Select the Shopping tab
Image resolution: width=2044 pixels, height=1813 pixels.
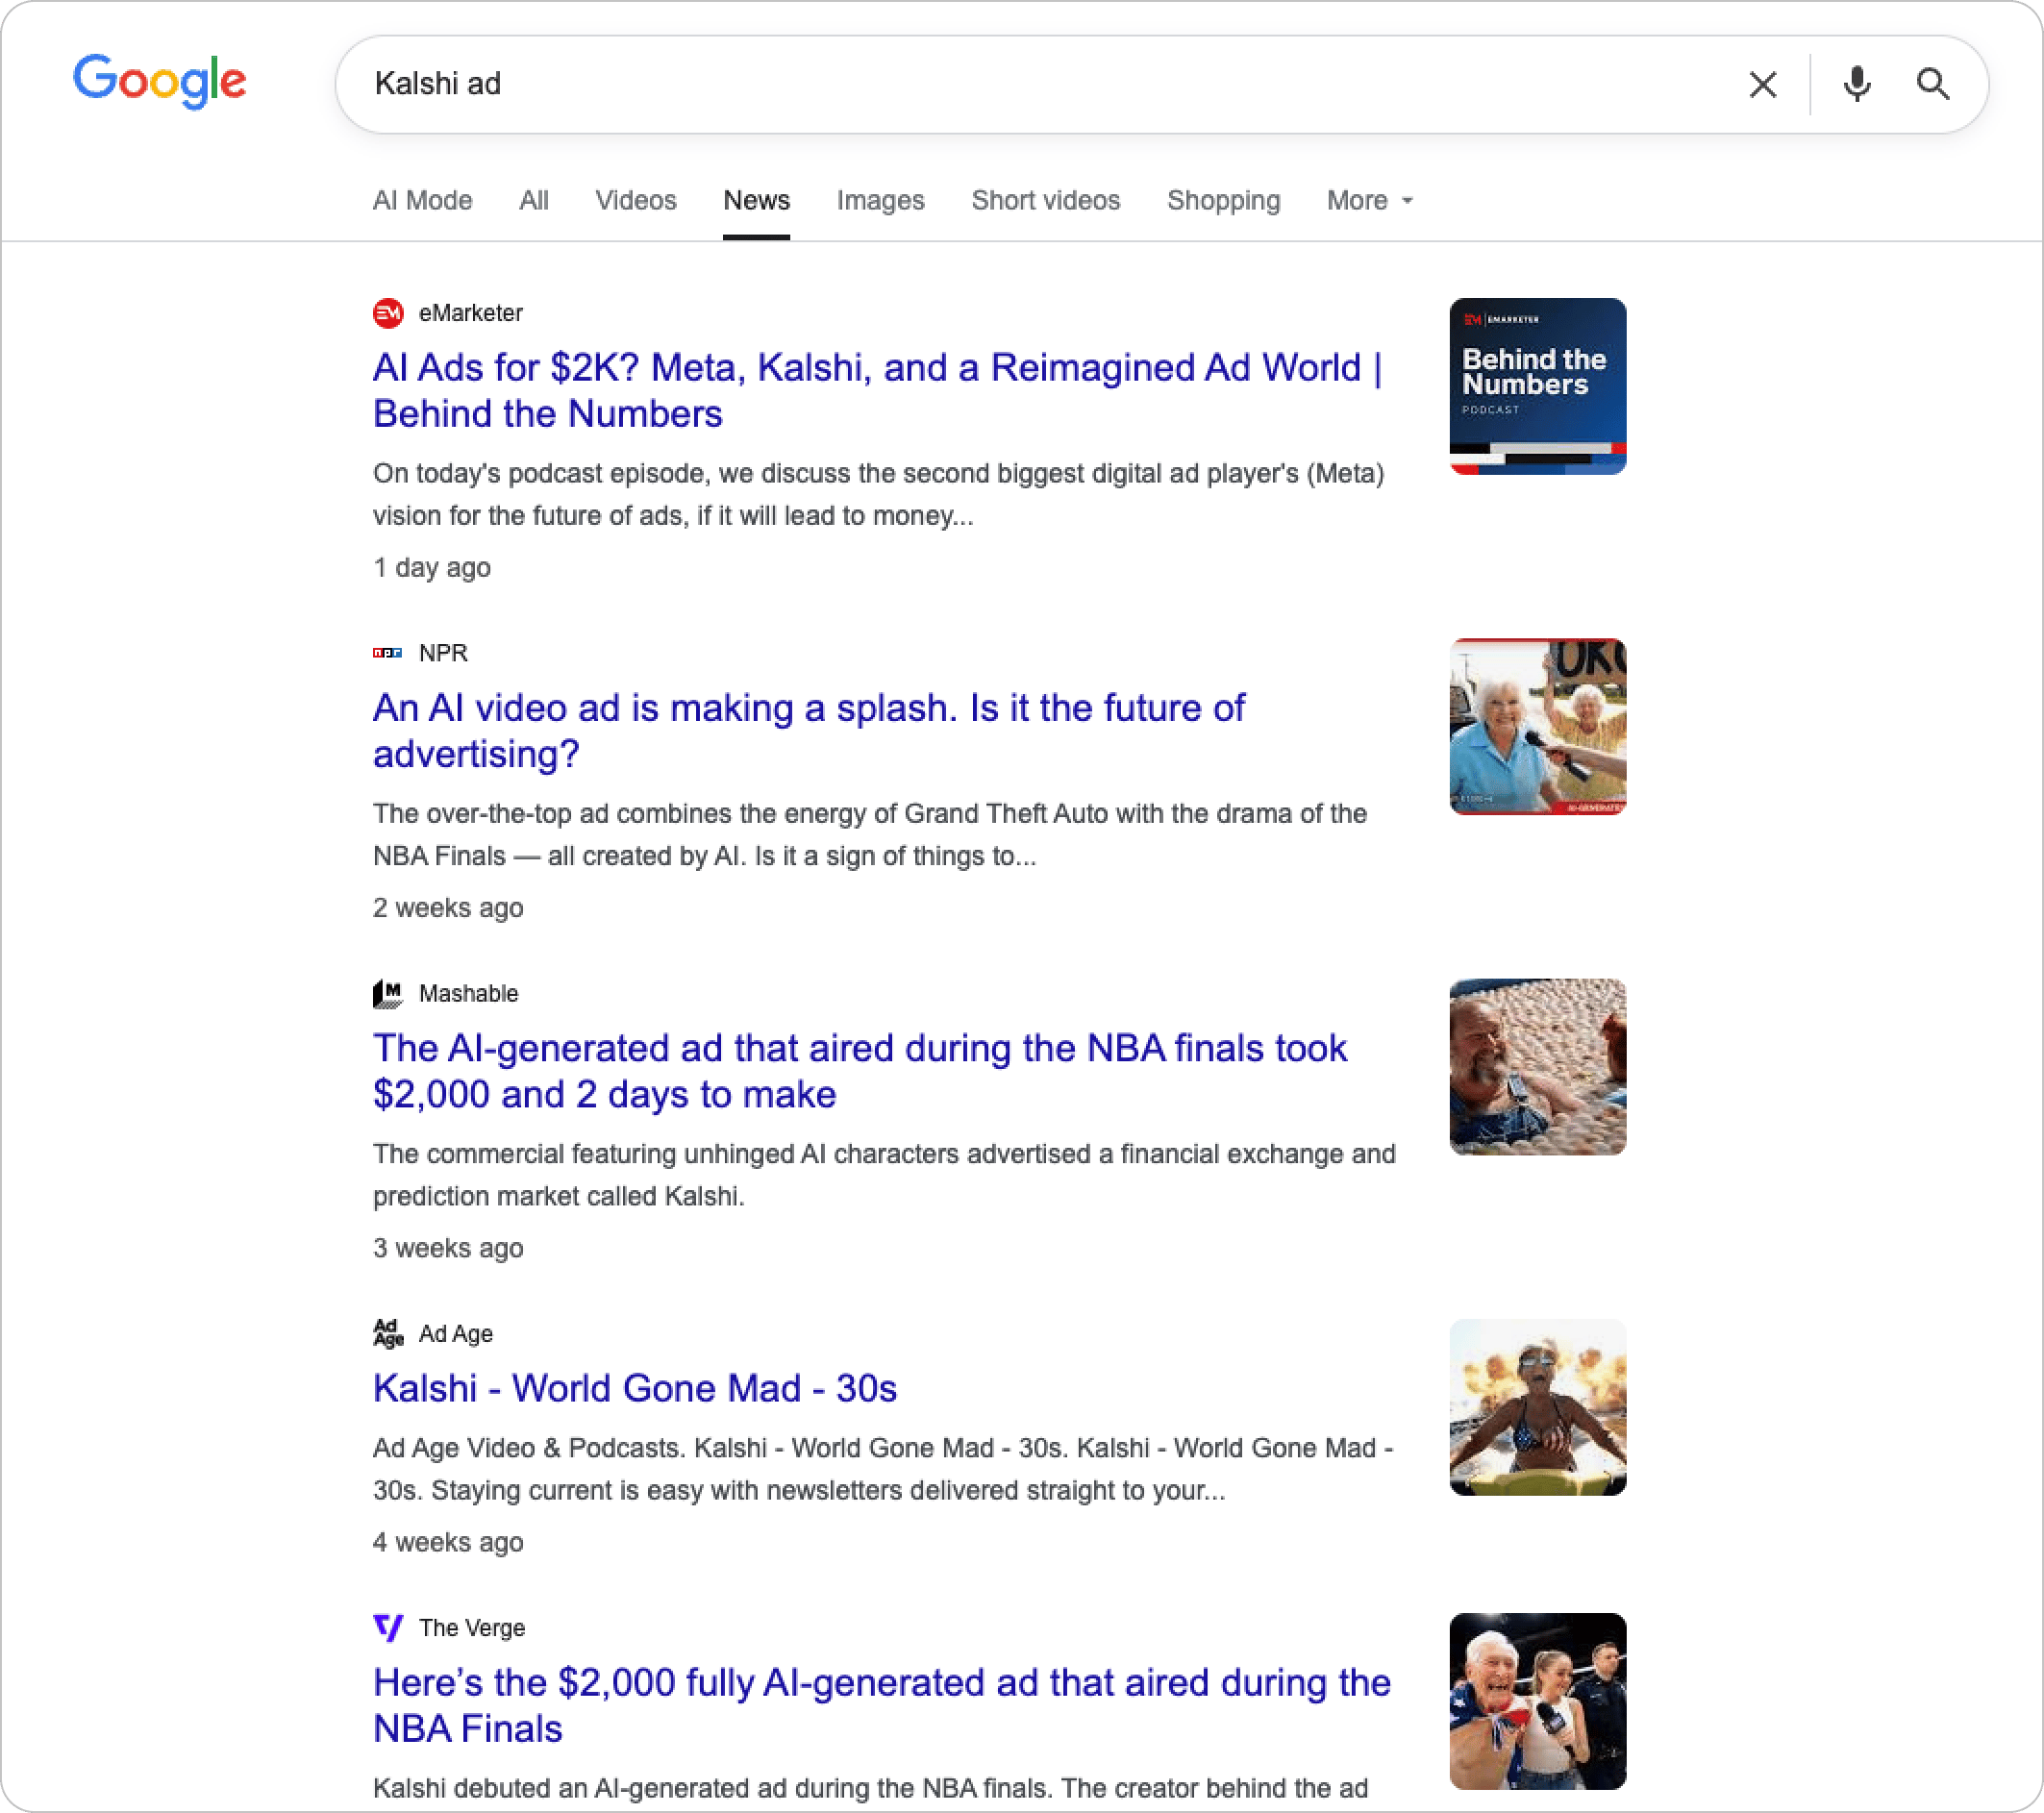point(1223,200)
